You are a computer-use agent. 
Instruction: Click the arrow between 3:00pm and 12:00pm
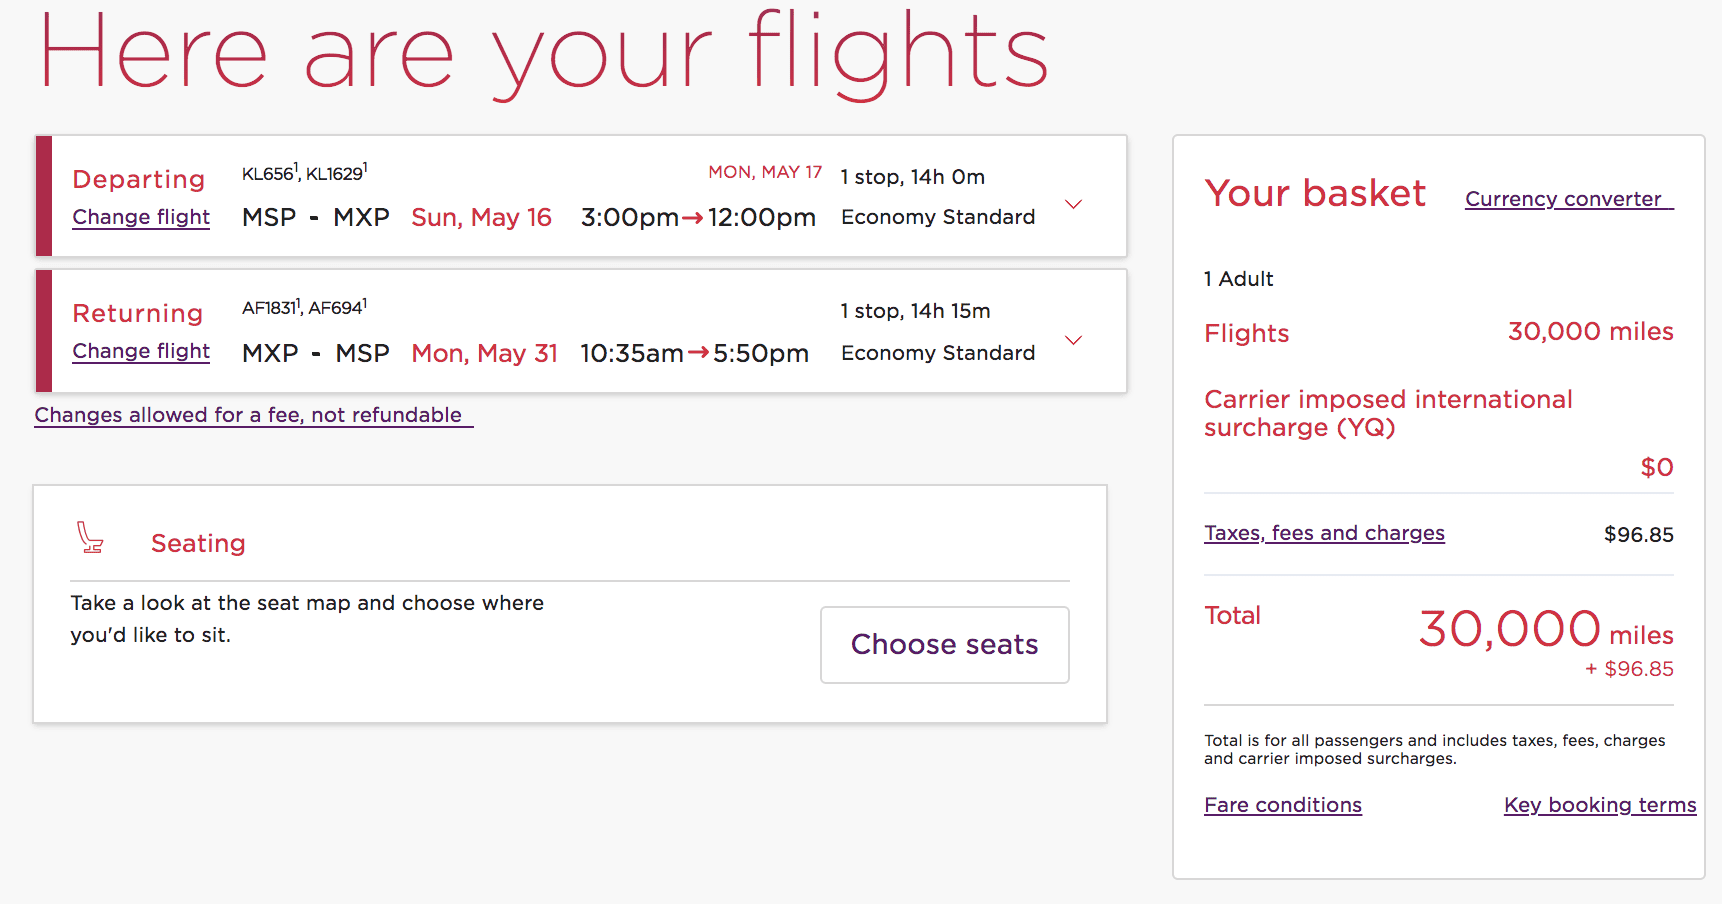tap(693, 218)
